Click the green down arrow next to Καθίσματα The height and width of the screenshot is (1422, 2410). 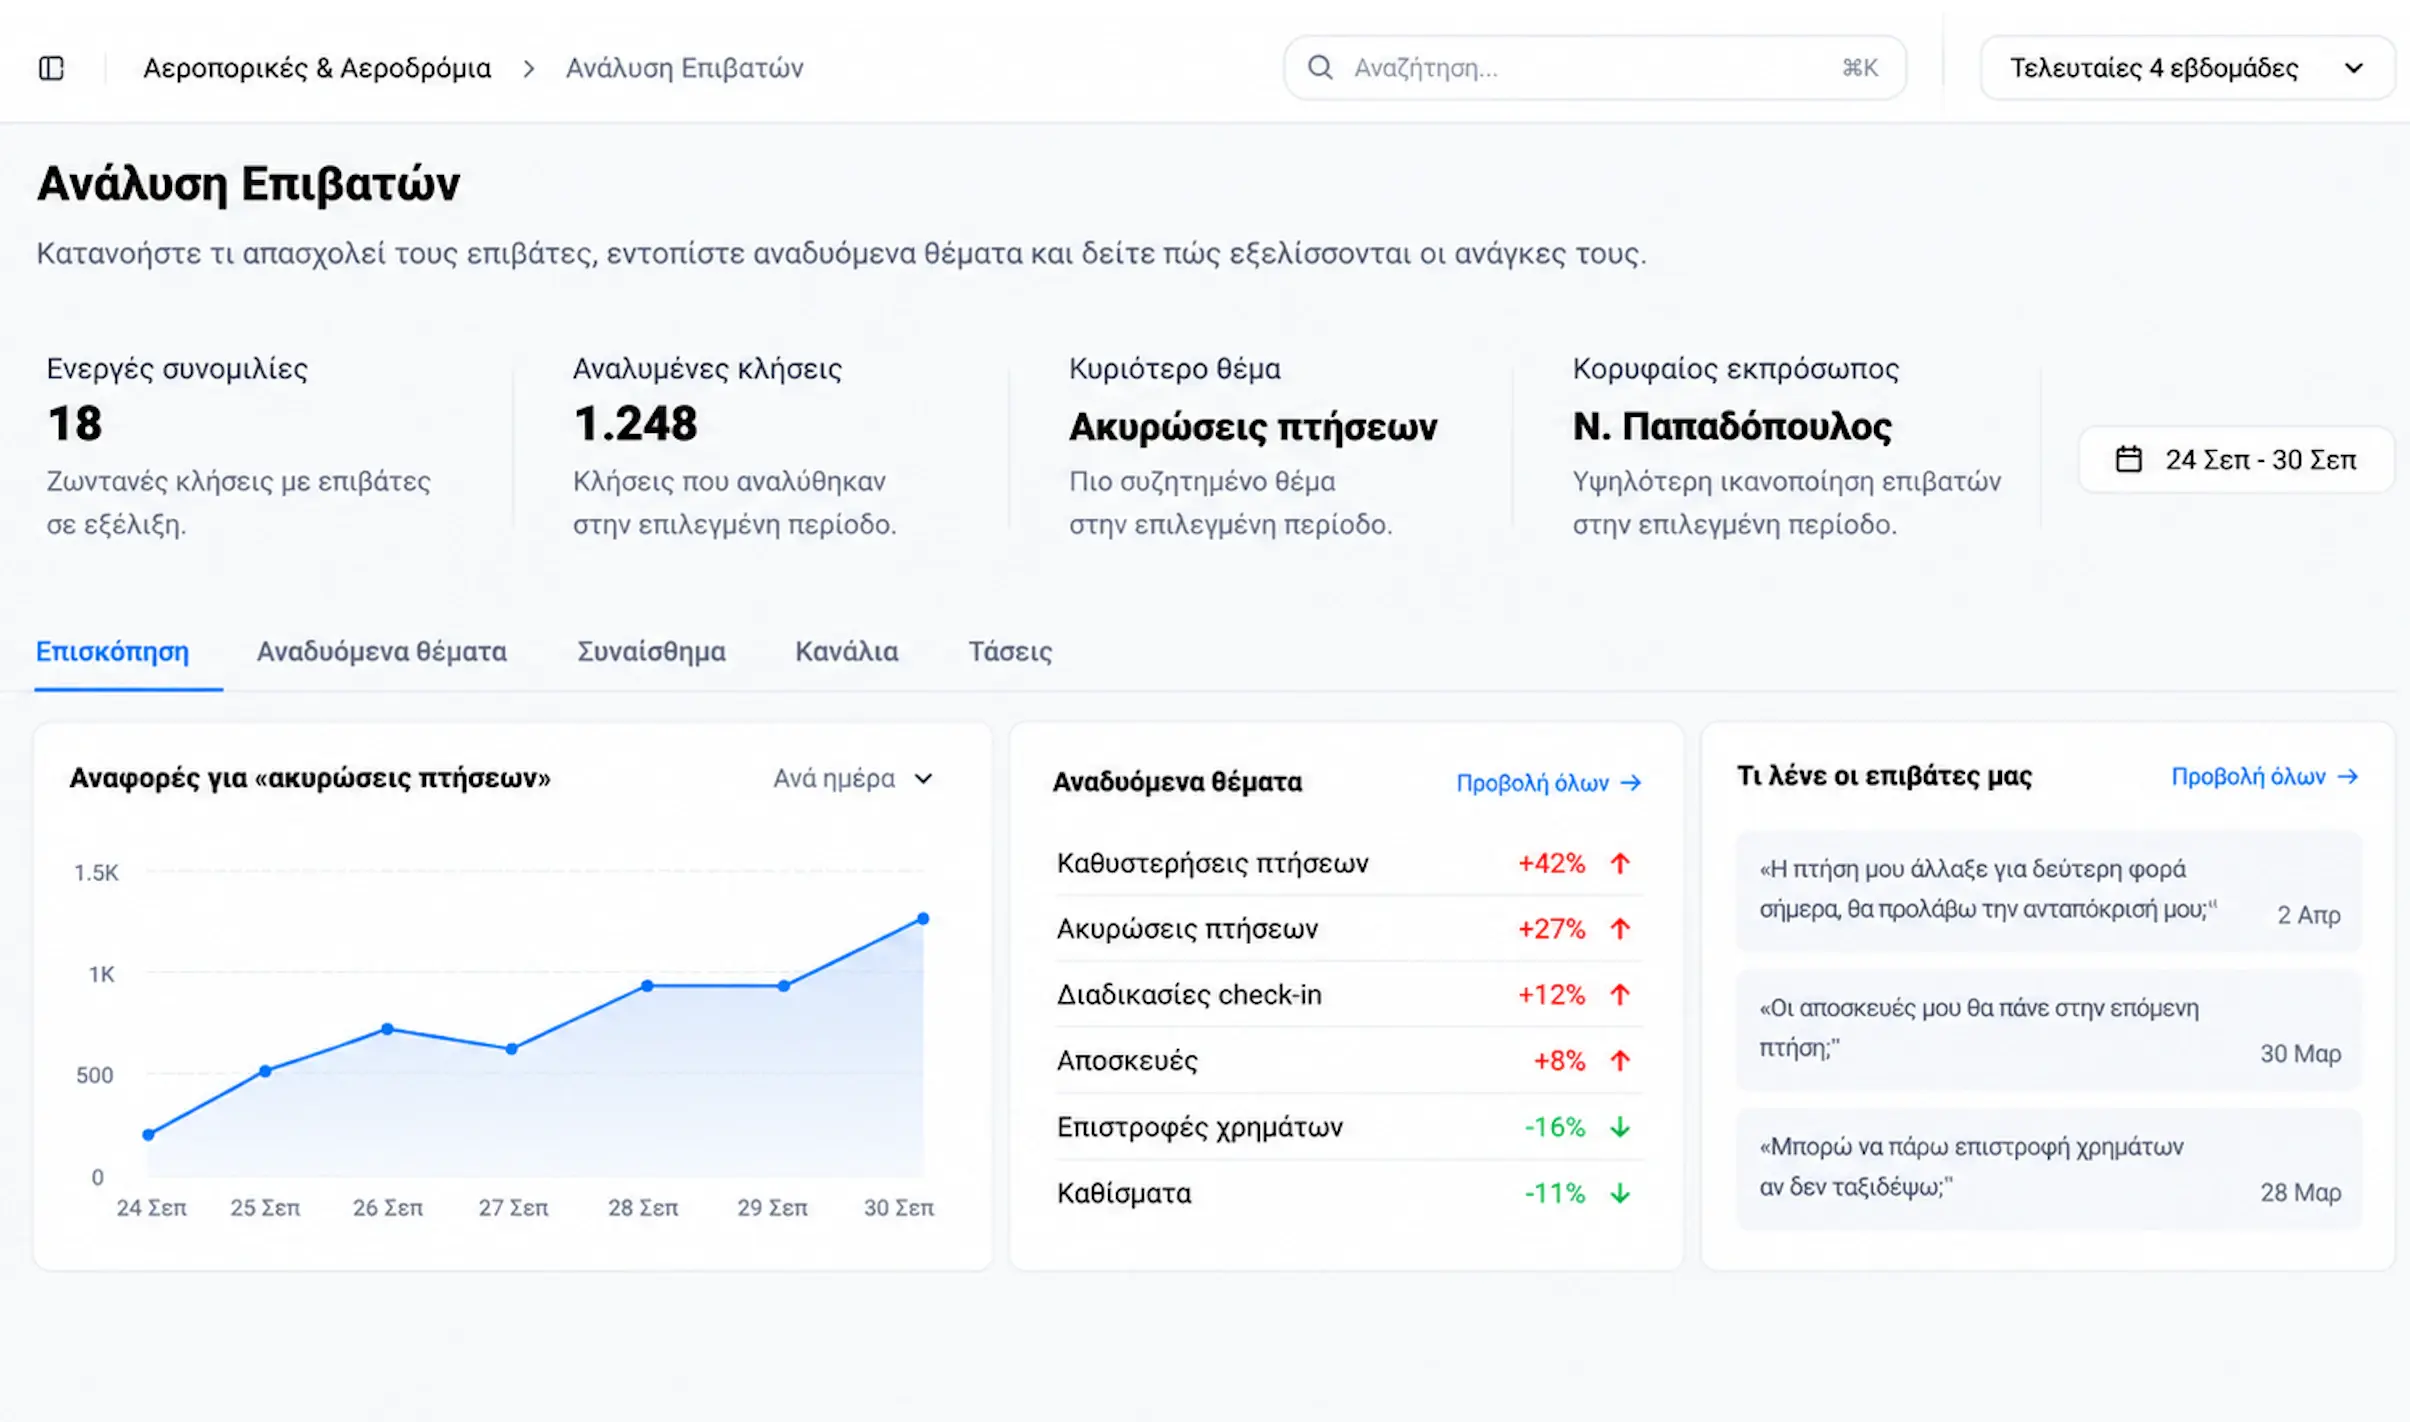(1620, 1193)
